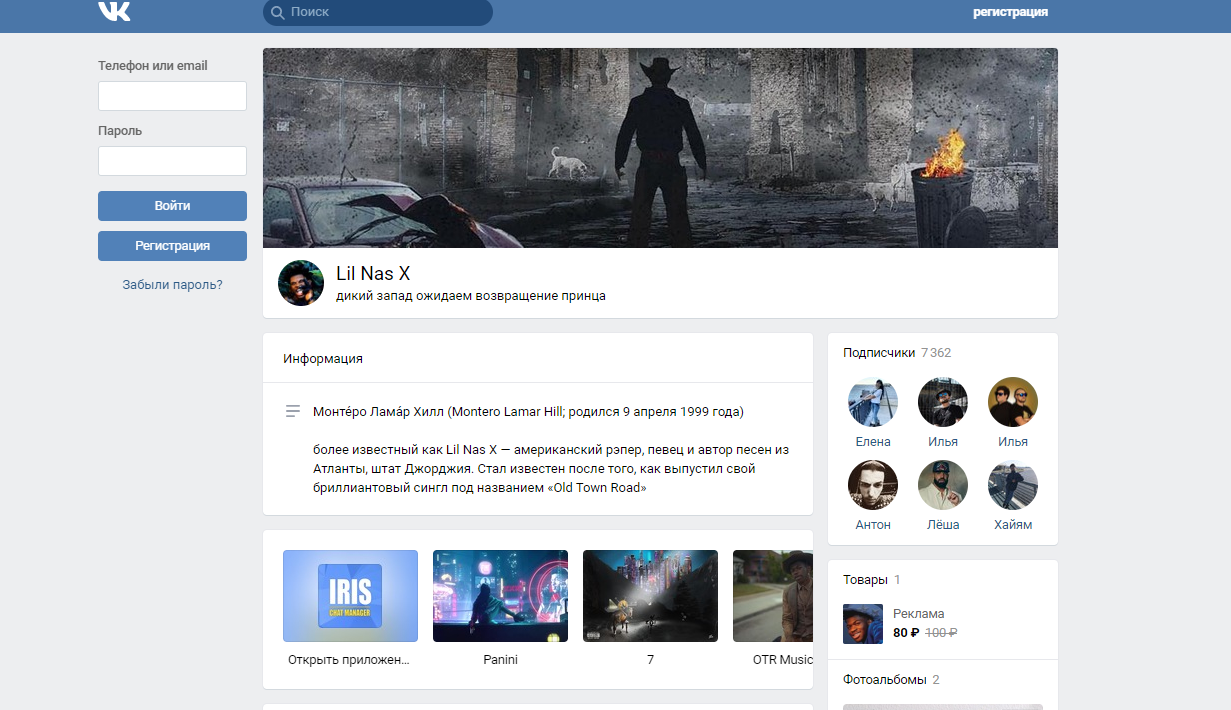Open the Забыли пароль? link
Screen dimensions: 1231x710
click(x=172, y=285)
